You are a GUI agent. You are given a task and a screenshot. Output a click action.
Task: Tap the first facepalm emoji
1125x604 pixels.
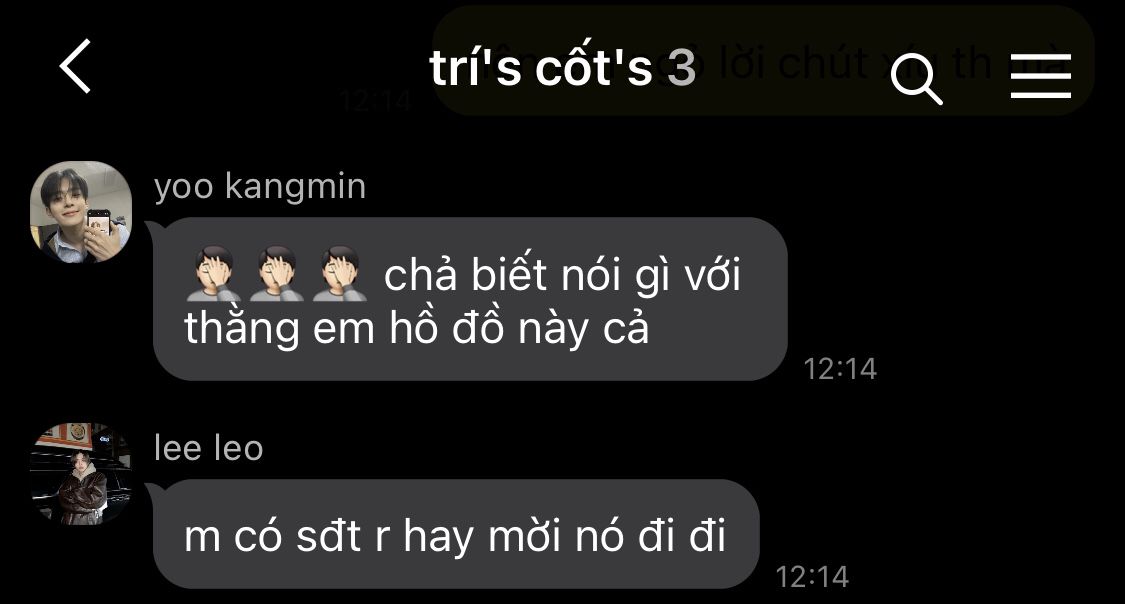[x=213, y=273]
